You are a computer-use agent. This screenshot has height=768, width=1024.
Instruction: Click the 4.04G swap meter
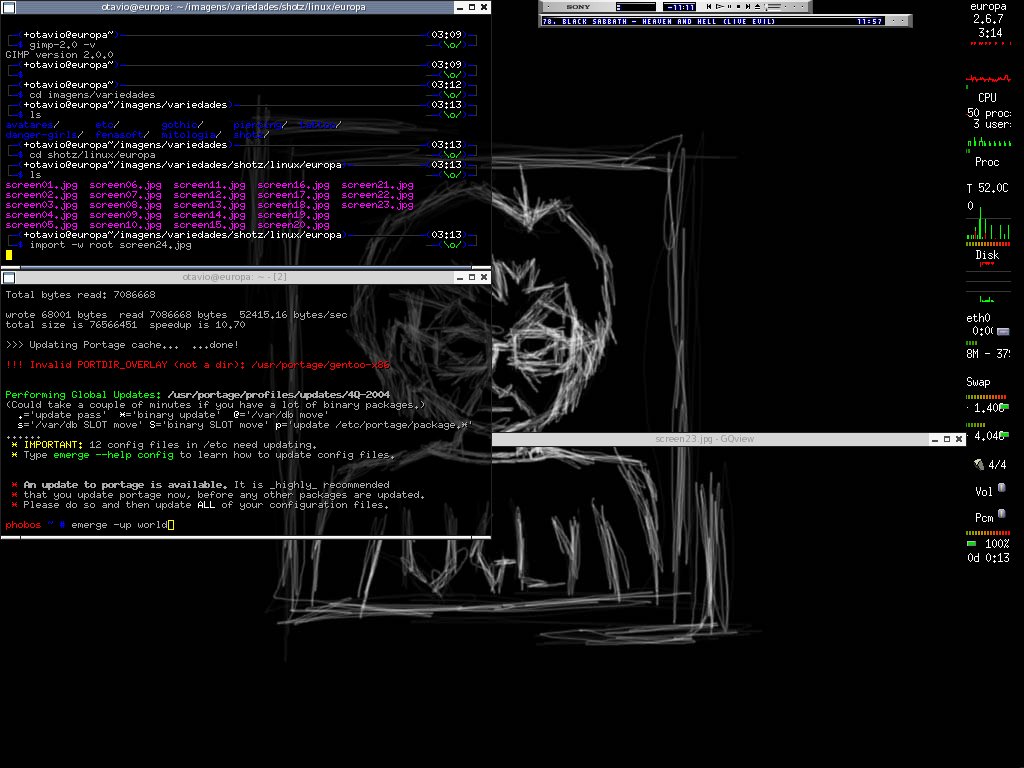click(x=988, y=436)
